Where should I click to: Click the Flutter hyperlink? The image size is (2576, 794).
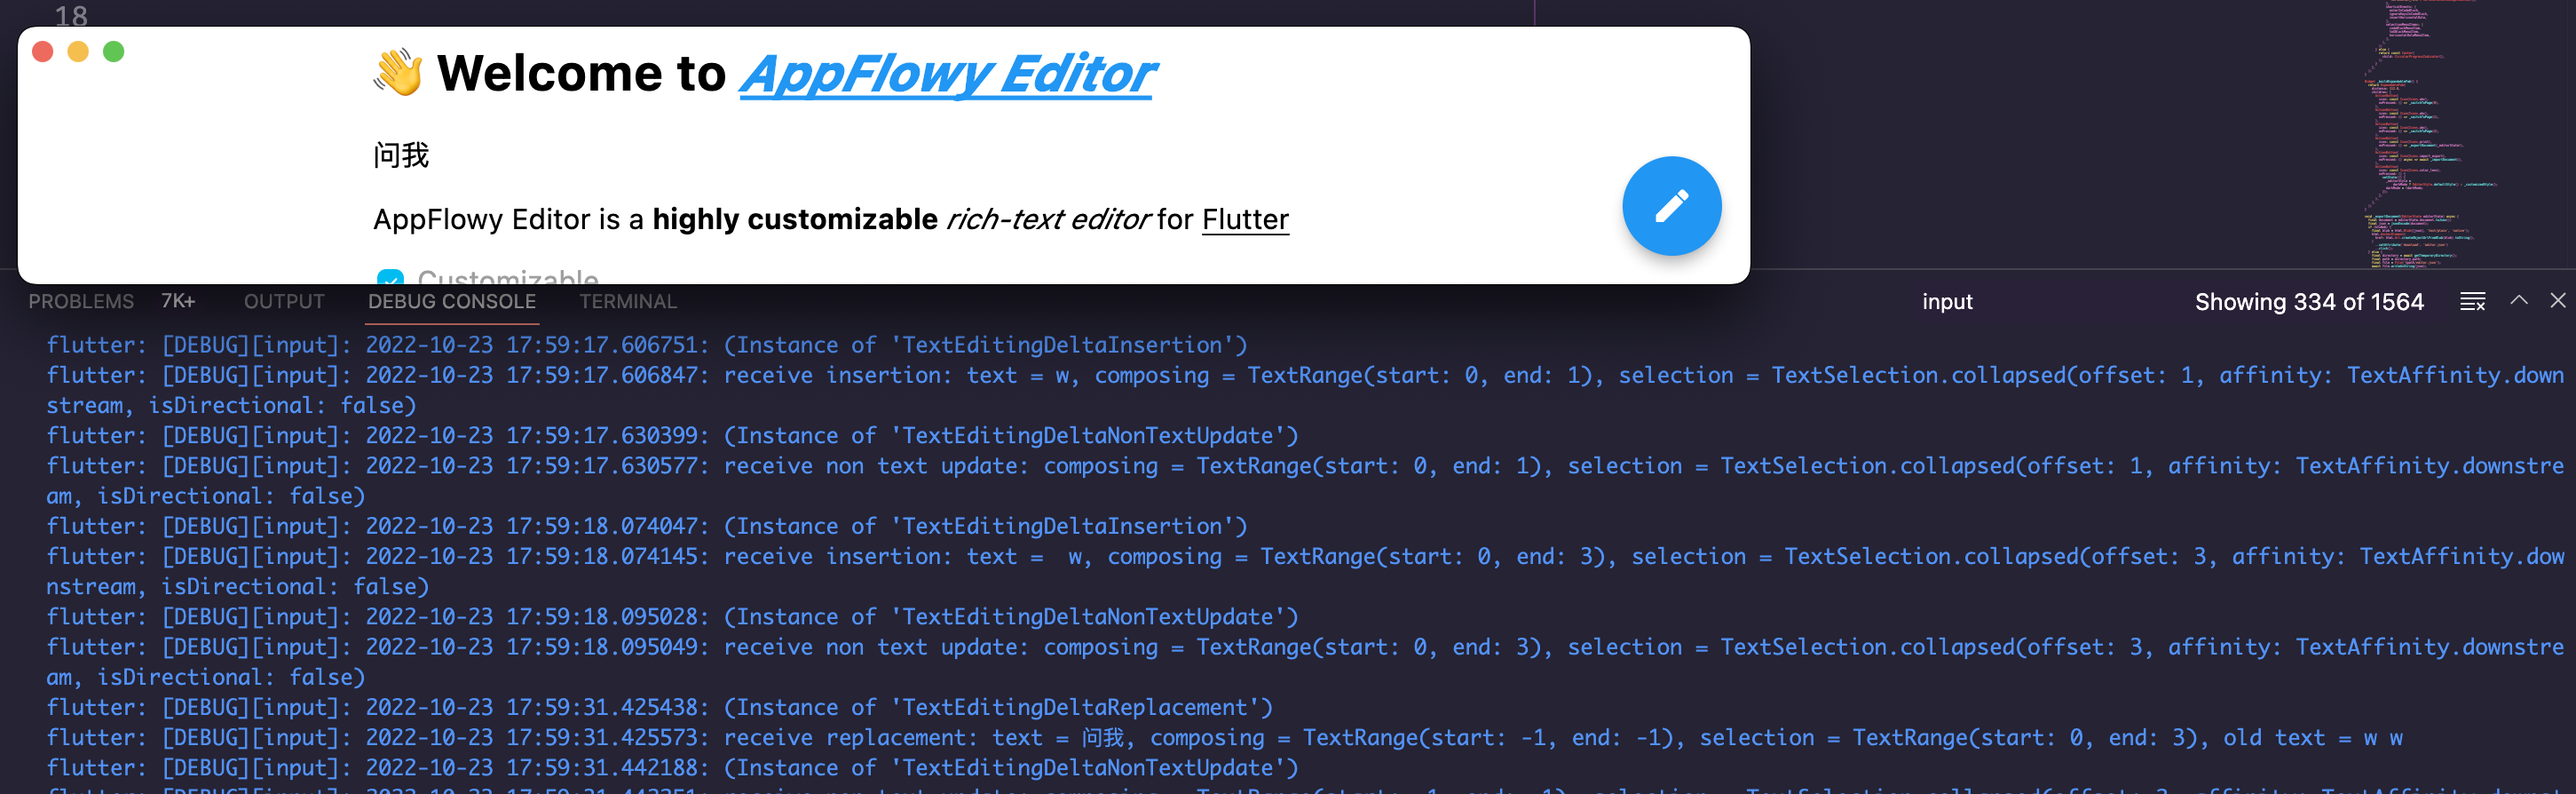[x=1245, y=219]
